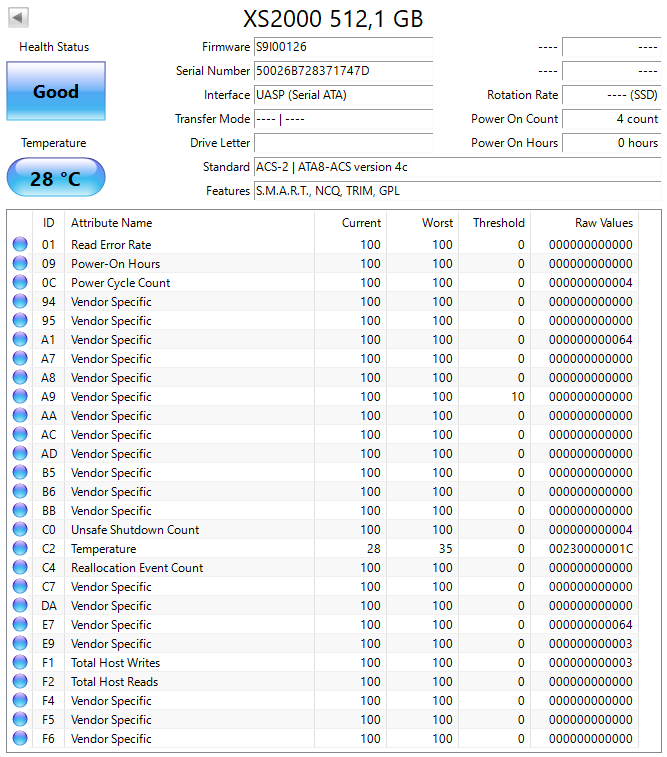The width and height of the screenshot is (667, 757).
Task: Click the status orb in row A7
Action: click(20, 358)
